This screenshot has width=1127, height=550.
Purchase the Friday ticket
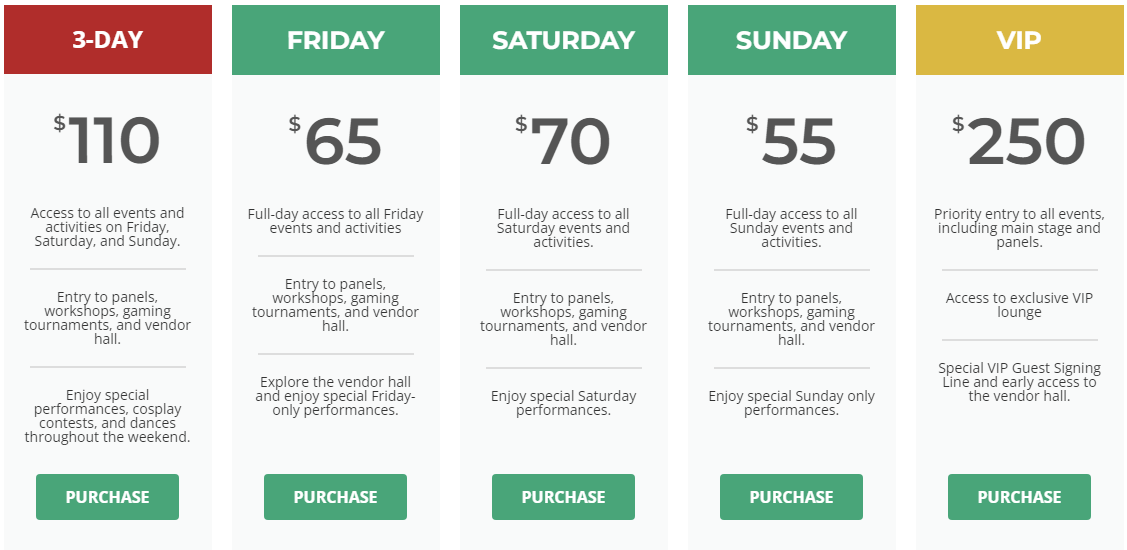tap(335, 497)
